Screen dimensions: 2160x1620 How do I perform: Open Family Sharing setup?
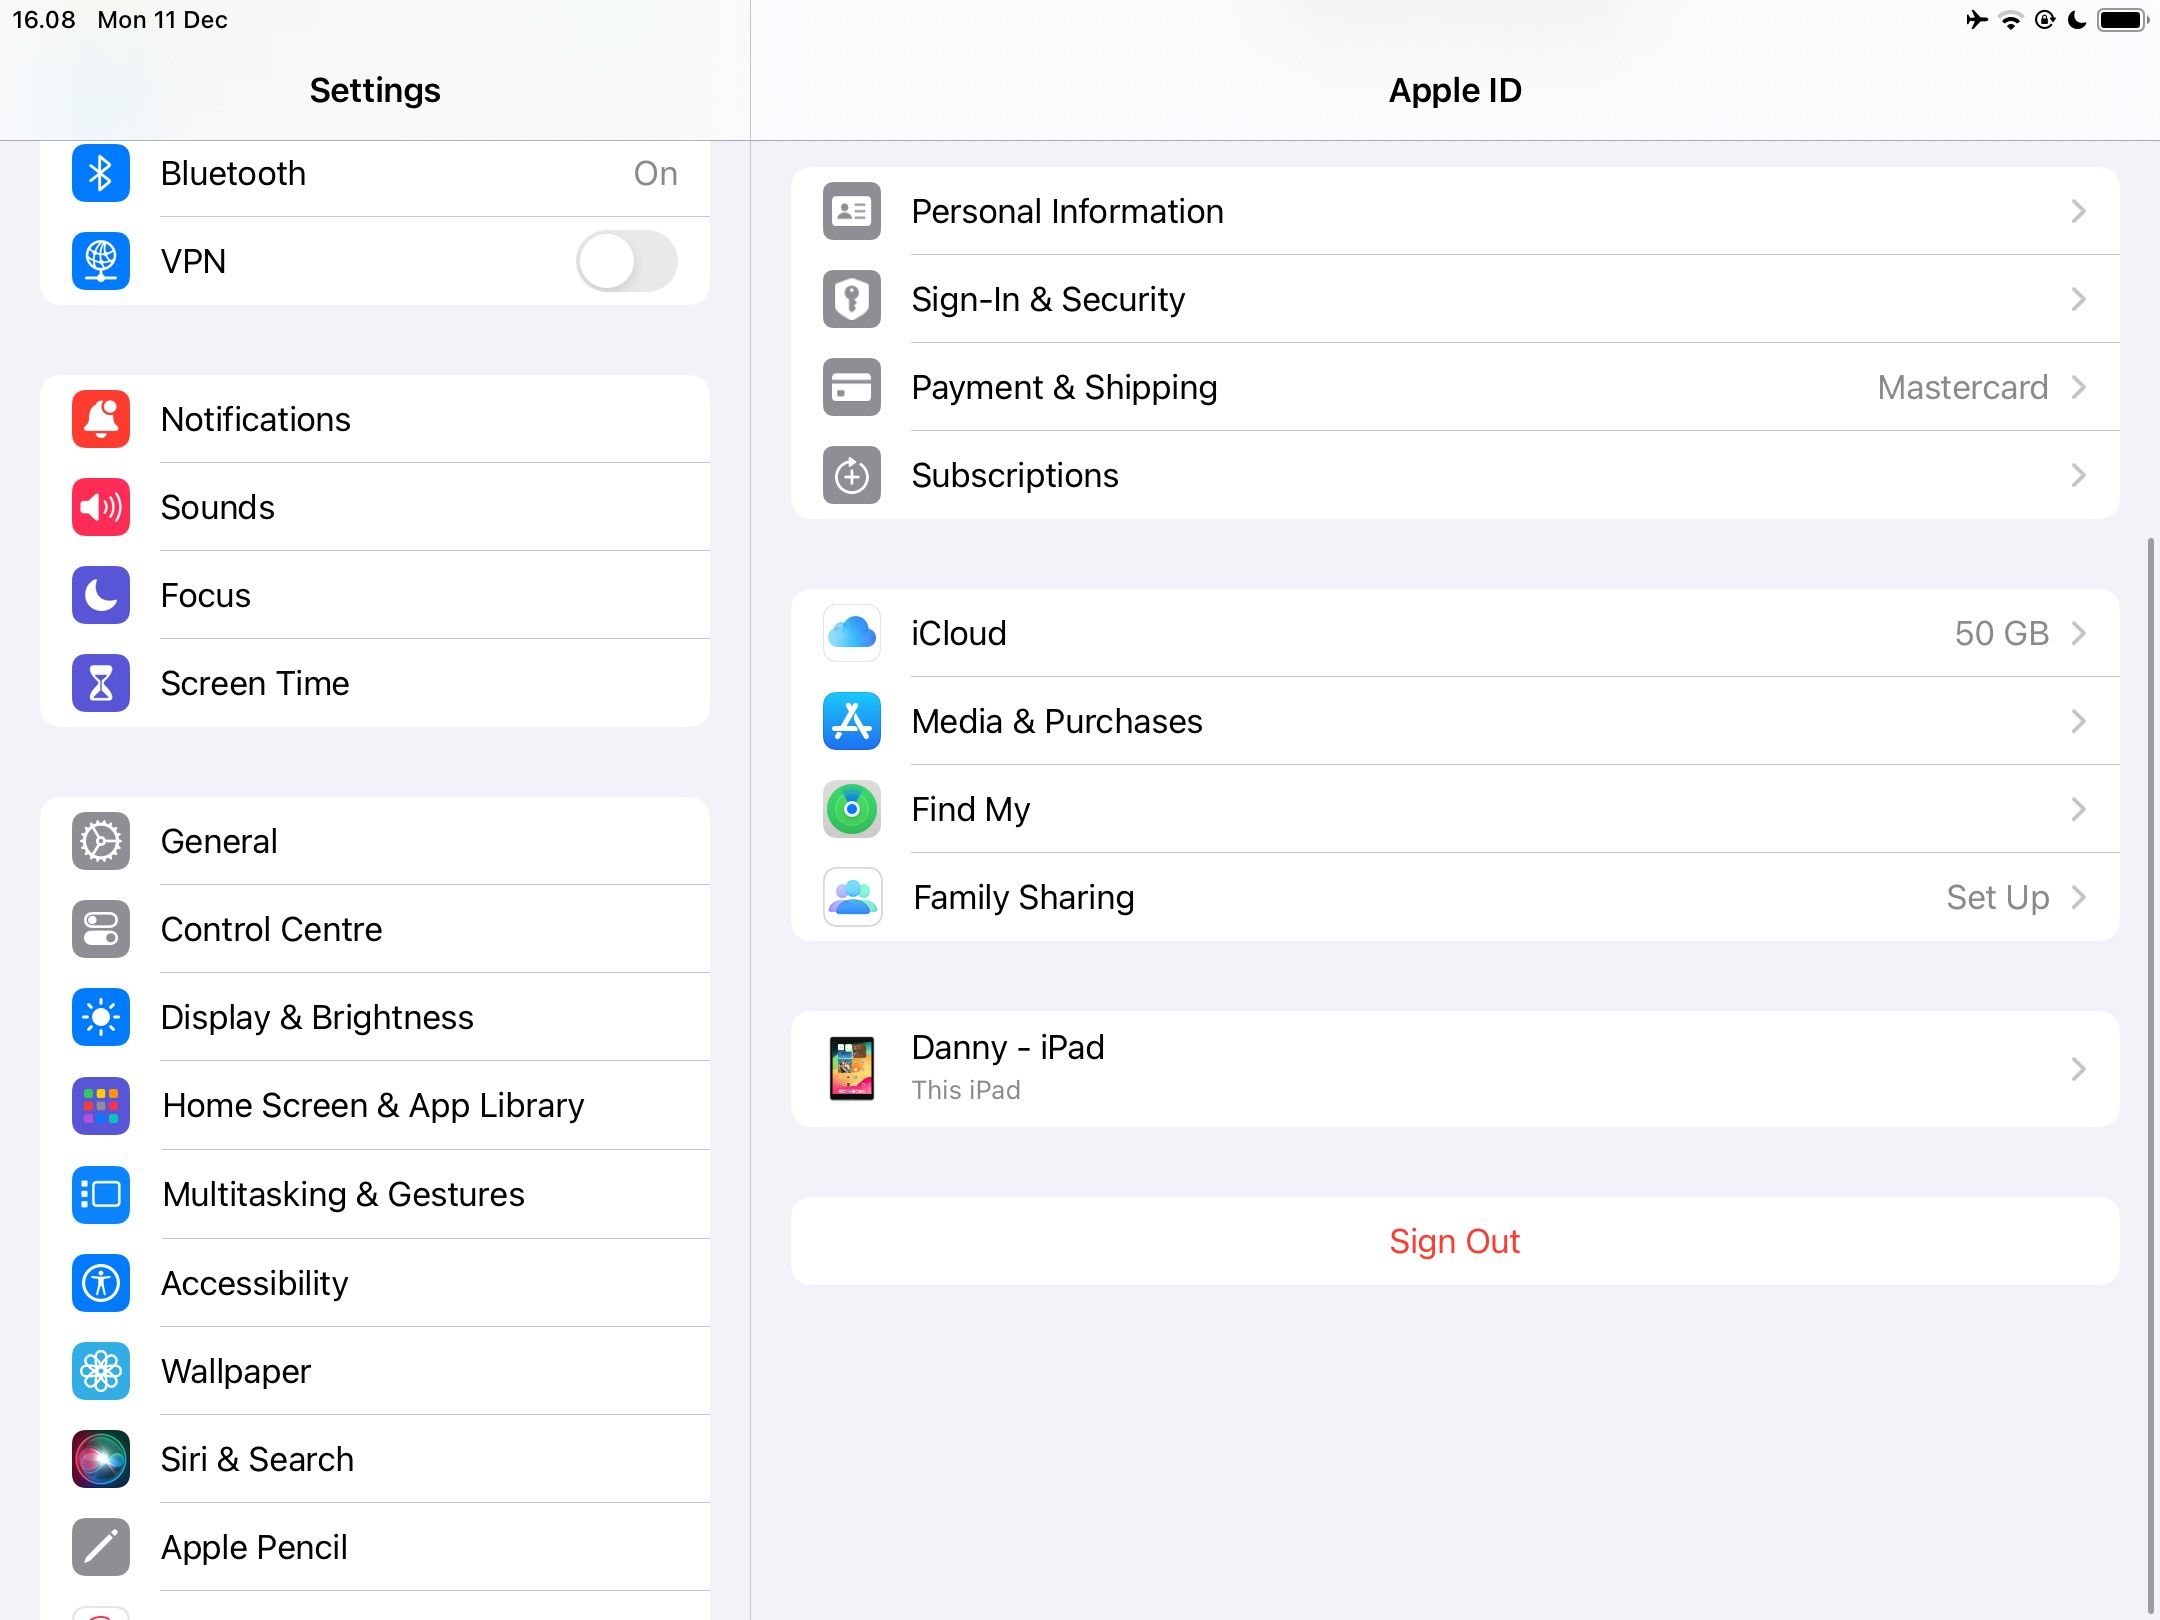tap(1454, 897)
